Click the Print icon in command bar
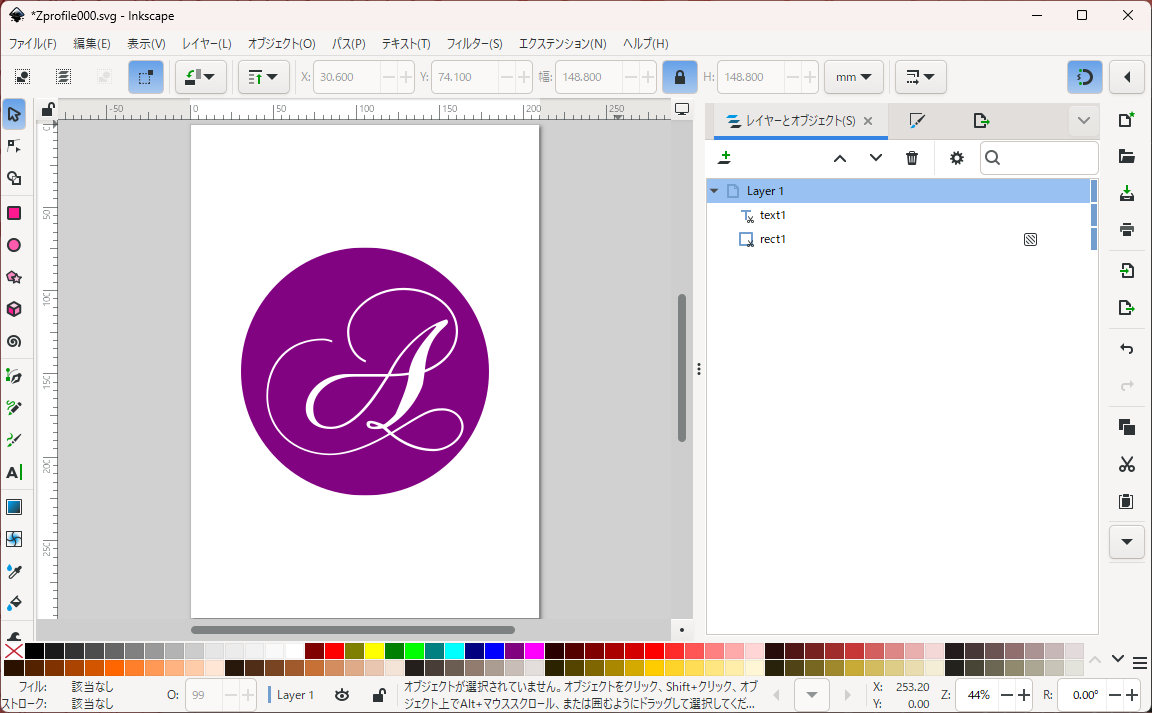Viewport: 1152px width, 713px height. tap(1126, 229)
